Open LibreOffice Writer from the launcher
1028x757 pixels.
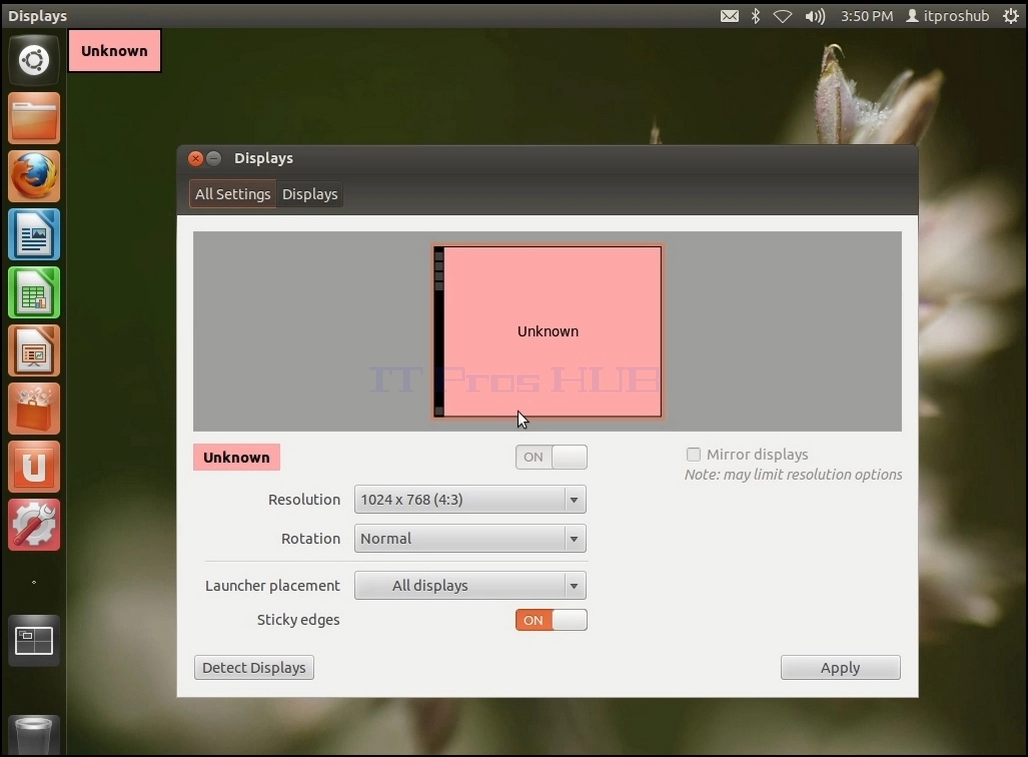(x=33, y=234)
